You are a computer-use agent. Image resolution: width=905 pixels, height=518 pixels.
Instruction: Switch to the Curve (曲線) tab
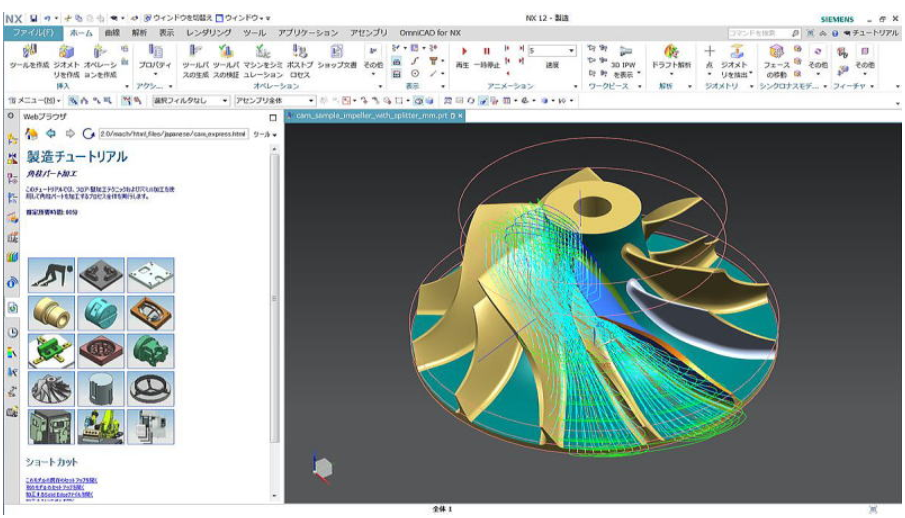[x=113, y=33]
